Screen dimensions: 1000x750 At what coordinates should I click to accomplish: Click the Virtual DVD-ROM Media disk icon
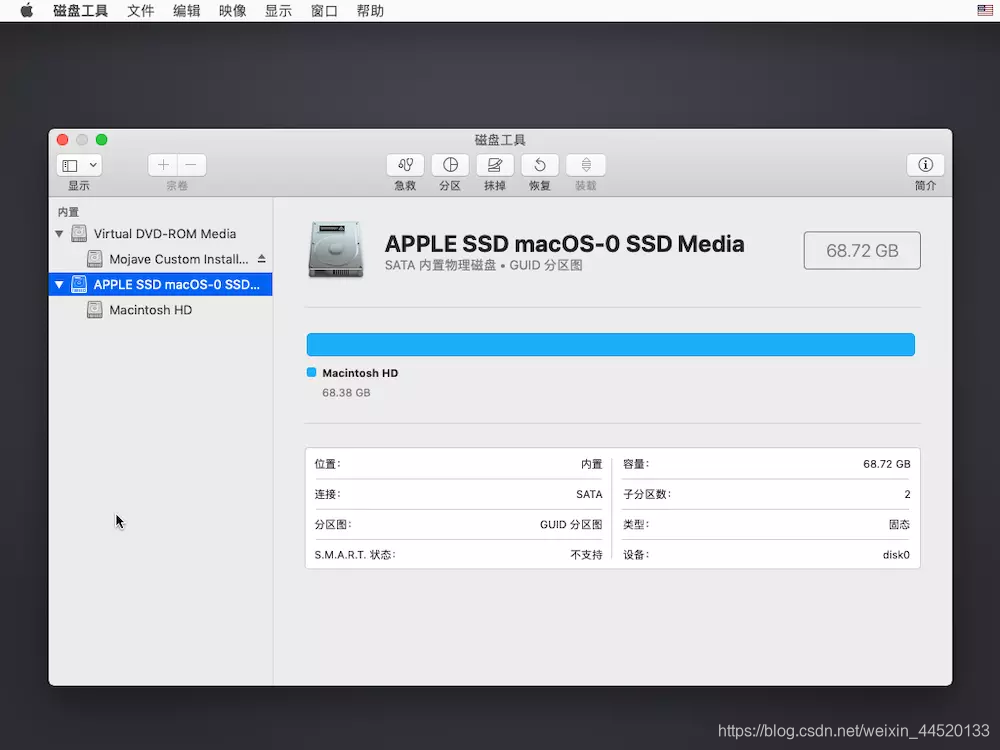coord(79,233)
